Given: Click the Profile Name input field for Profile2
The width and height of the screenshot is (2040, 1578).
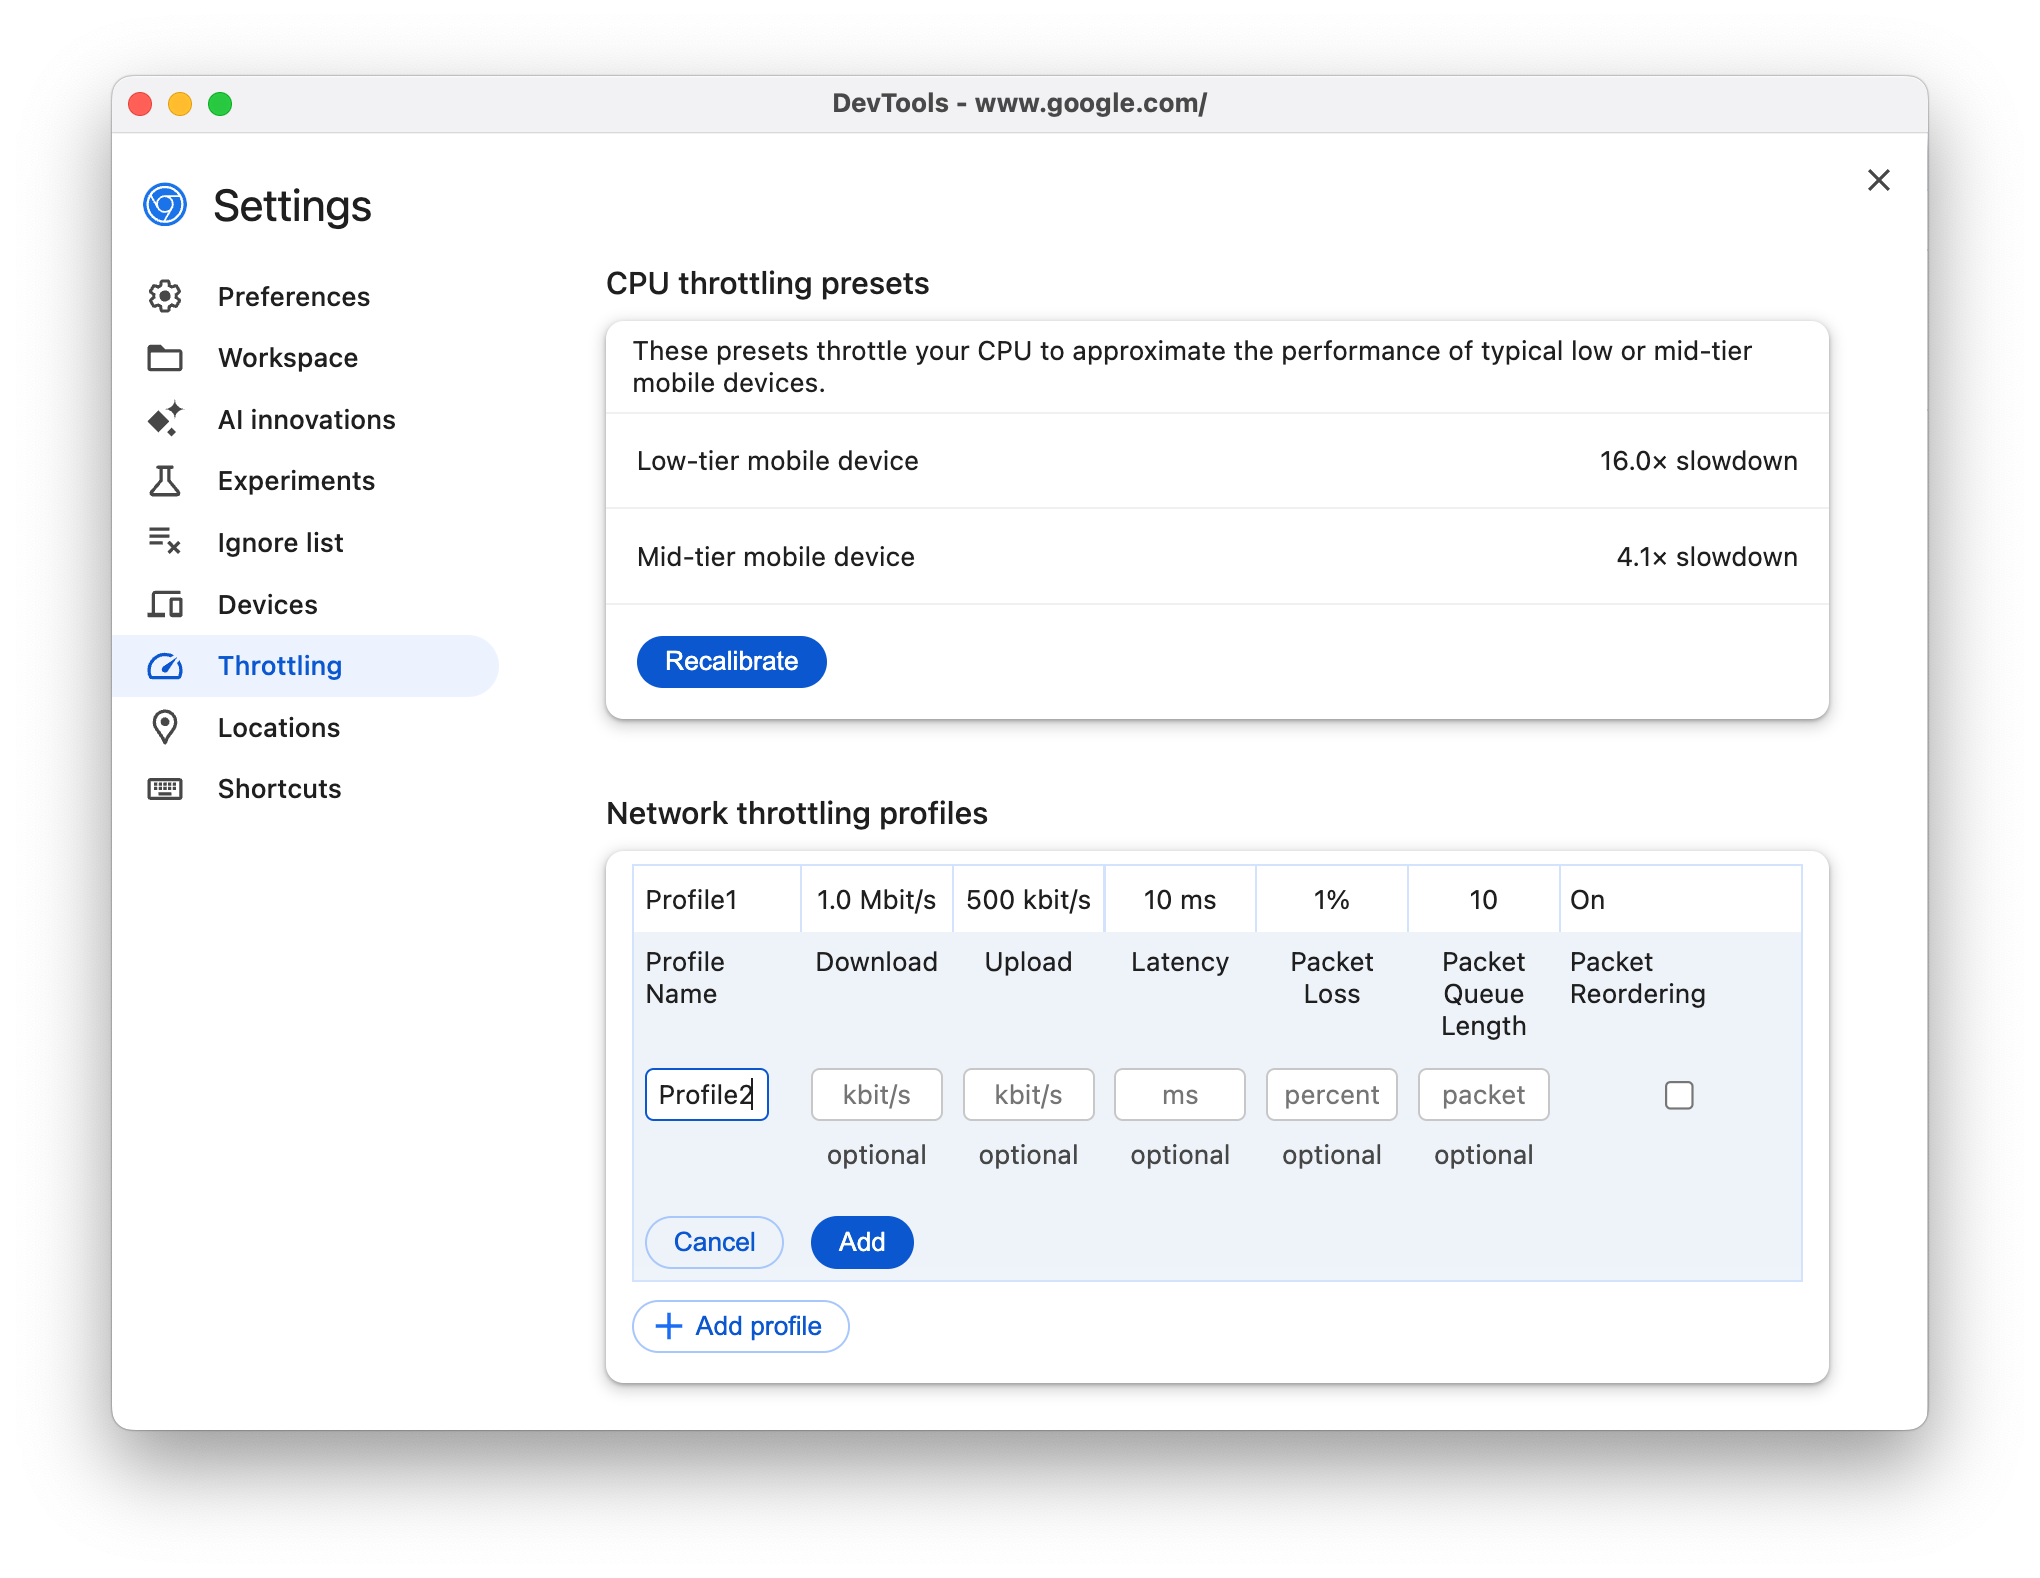Looking at the screenshot, I should point(702,1093).
